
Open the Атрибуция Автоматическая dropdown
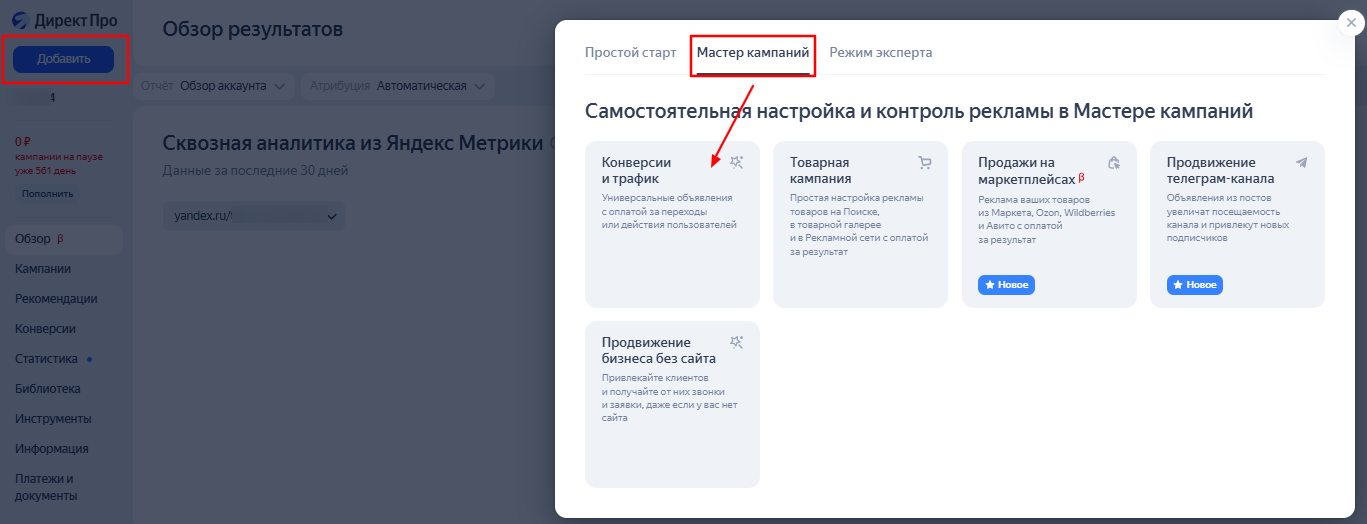pyautogui.click(x=400, y=86)
